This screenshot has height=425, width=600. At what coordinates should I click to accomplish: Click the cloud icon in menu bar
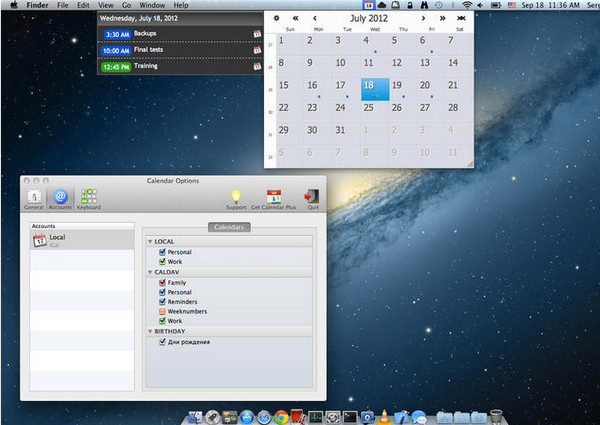click(382, 5)
